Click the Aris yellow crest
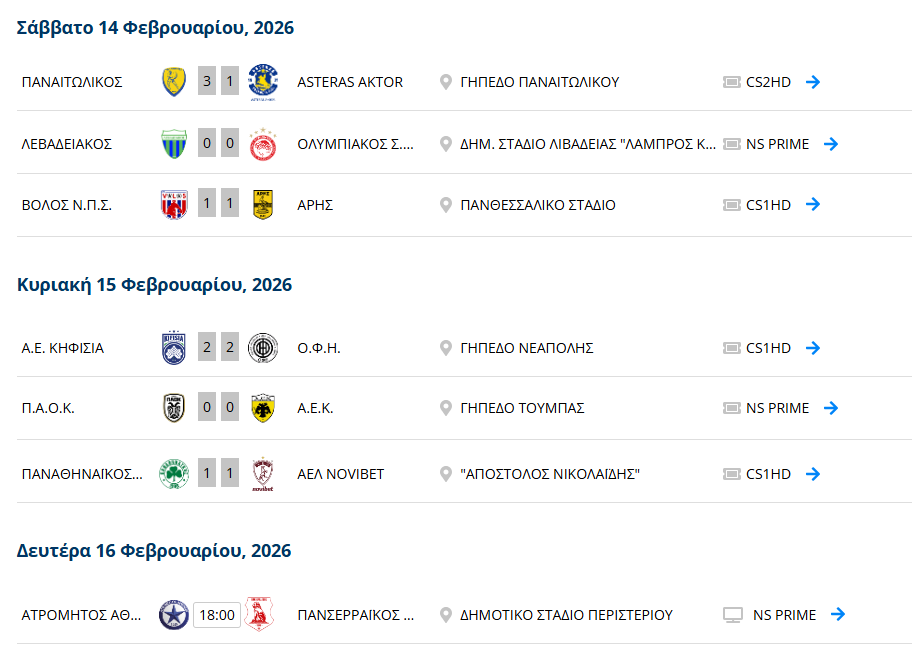 (263, 205)
